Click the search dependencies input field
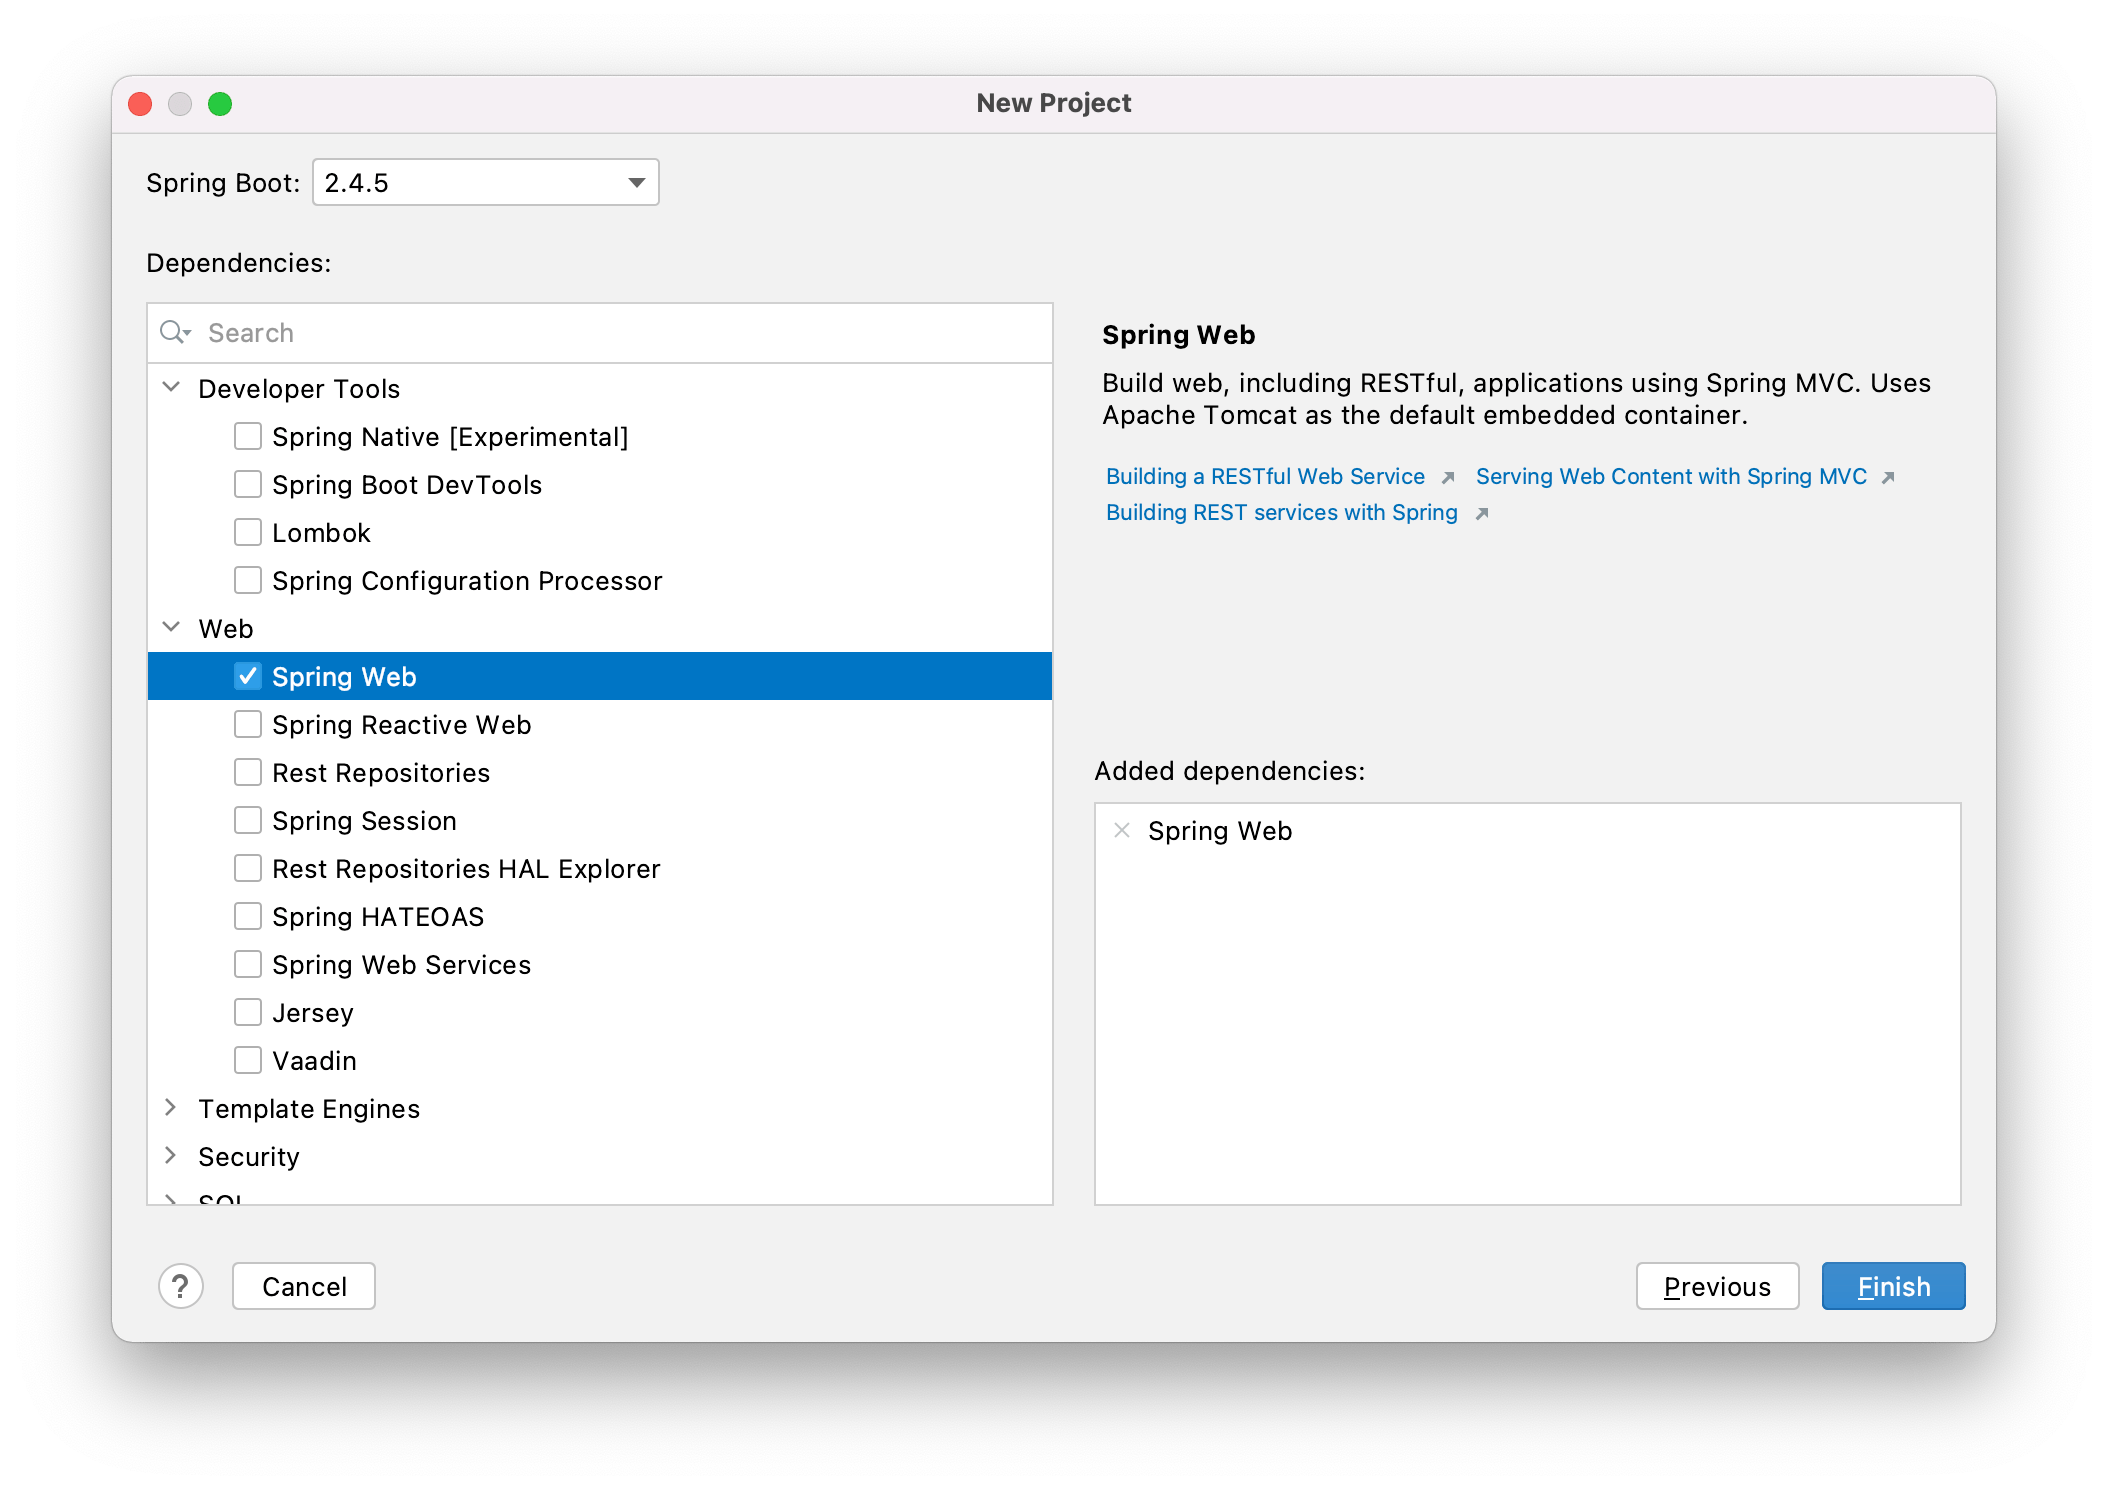2108x1490 pixels. (598, 332)
